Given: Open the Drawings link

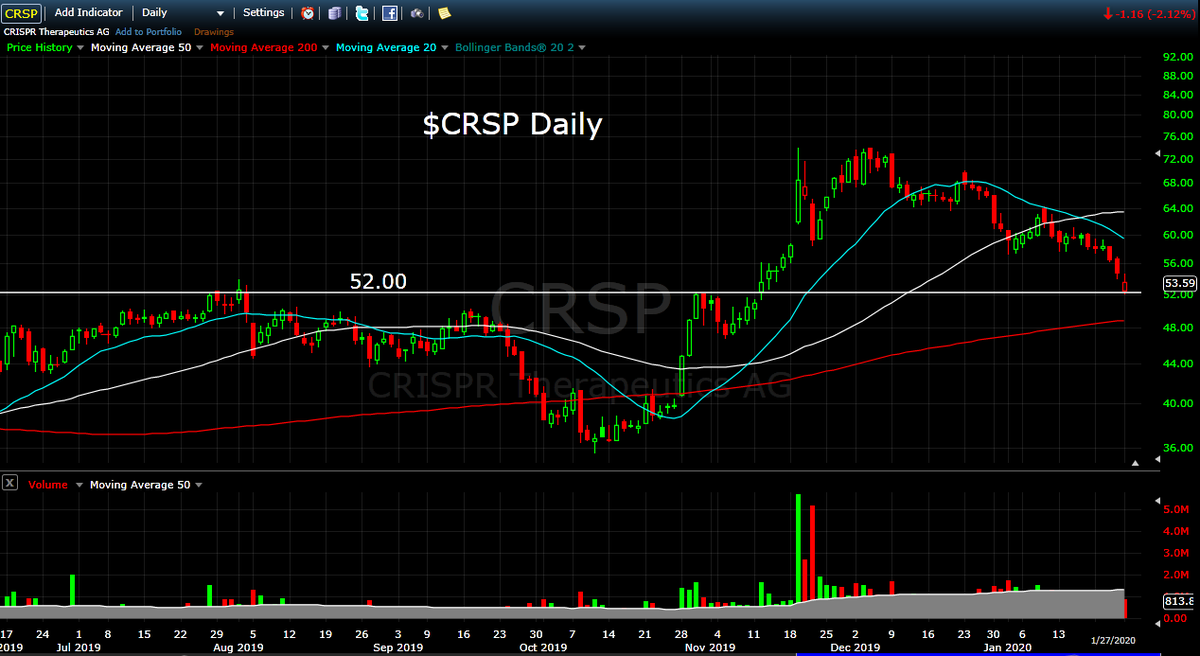Looking at the screenshot, I should click(x=214, y=32).
